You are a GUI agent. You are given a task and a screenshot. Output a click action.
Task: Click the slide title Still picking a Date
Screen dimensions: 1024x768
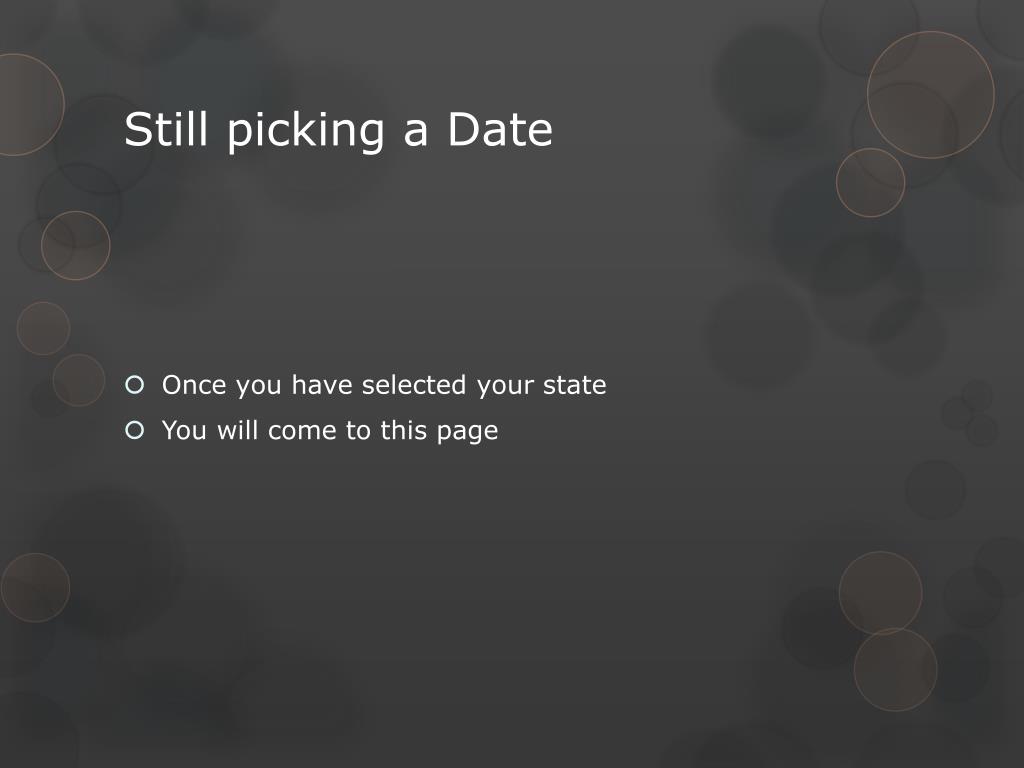(338, 129)
